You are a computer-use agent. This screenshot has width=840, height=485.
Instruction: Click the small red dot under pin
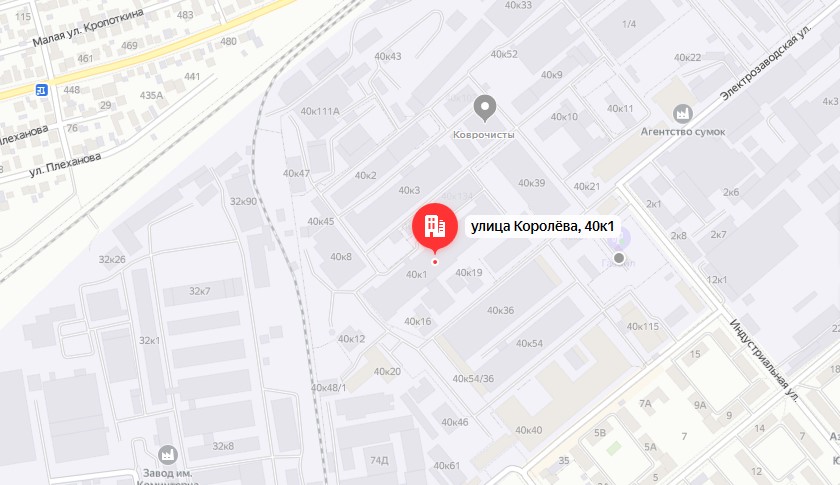point(435,262)
